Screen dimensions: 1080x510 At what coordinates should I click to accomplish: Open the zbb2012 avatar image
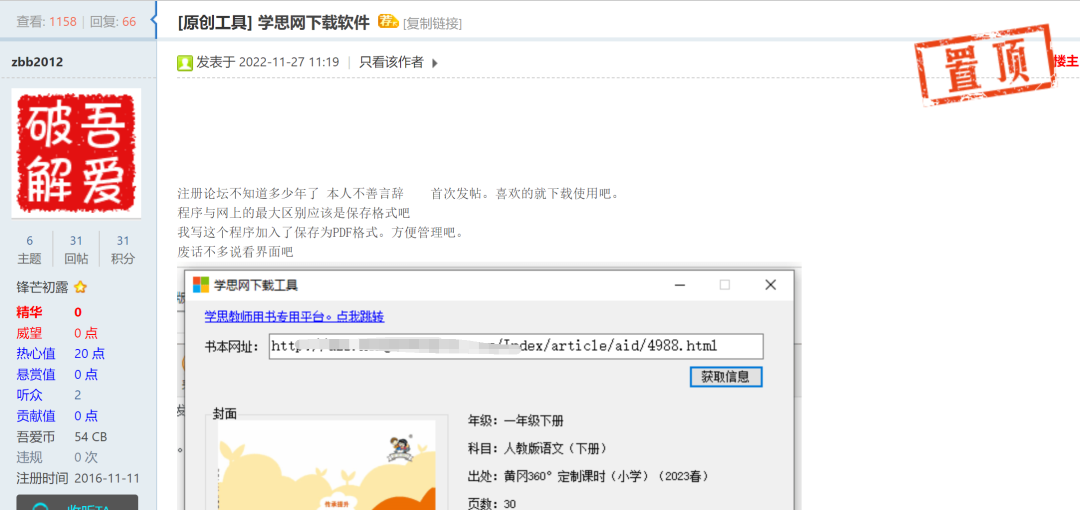(76, 153)
